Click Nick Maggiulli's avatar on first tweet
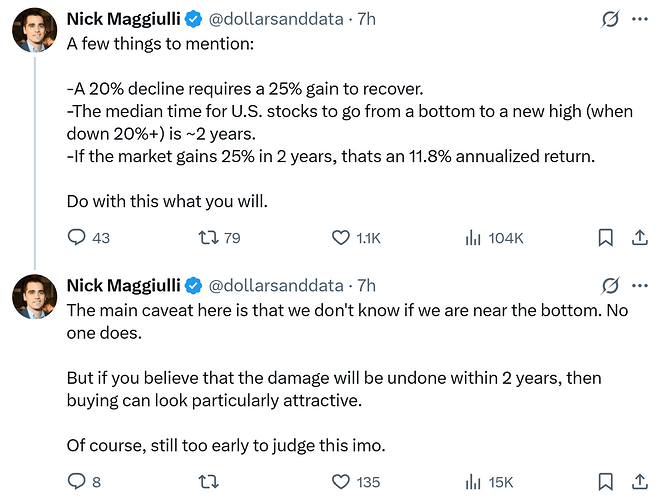 pyautogui.click(x=34, y=30)
